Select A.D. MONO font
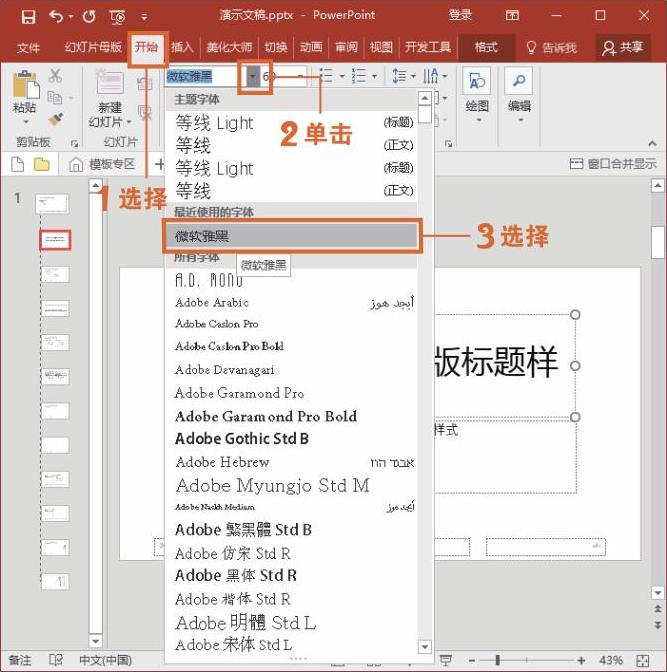The height and width of the screenshot is (672, 667). click(x=291, y=281)
